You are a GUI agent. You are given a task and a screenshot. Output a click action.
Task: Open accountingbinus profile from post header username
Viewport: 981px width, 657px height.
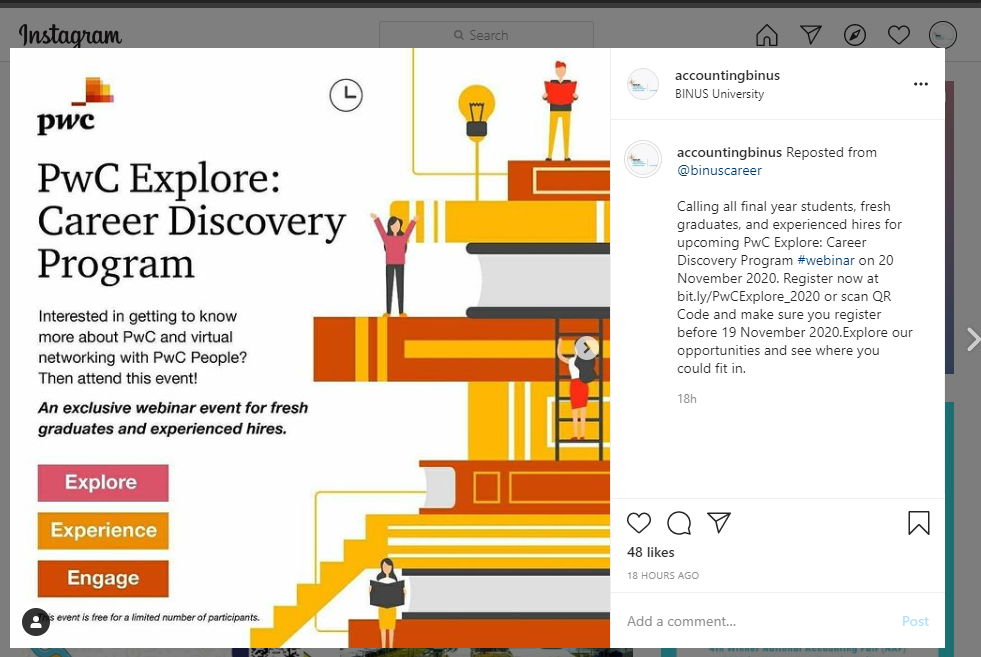click(727, 75)
